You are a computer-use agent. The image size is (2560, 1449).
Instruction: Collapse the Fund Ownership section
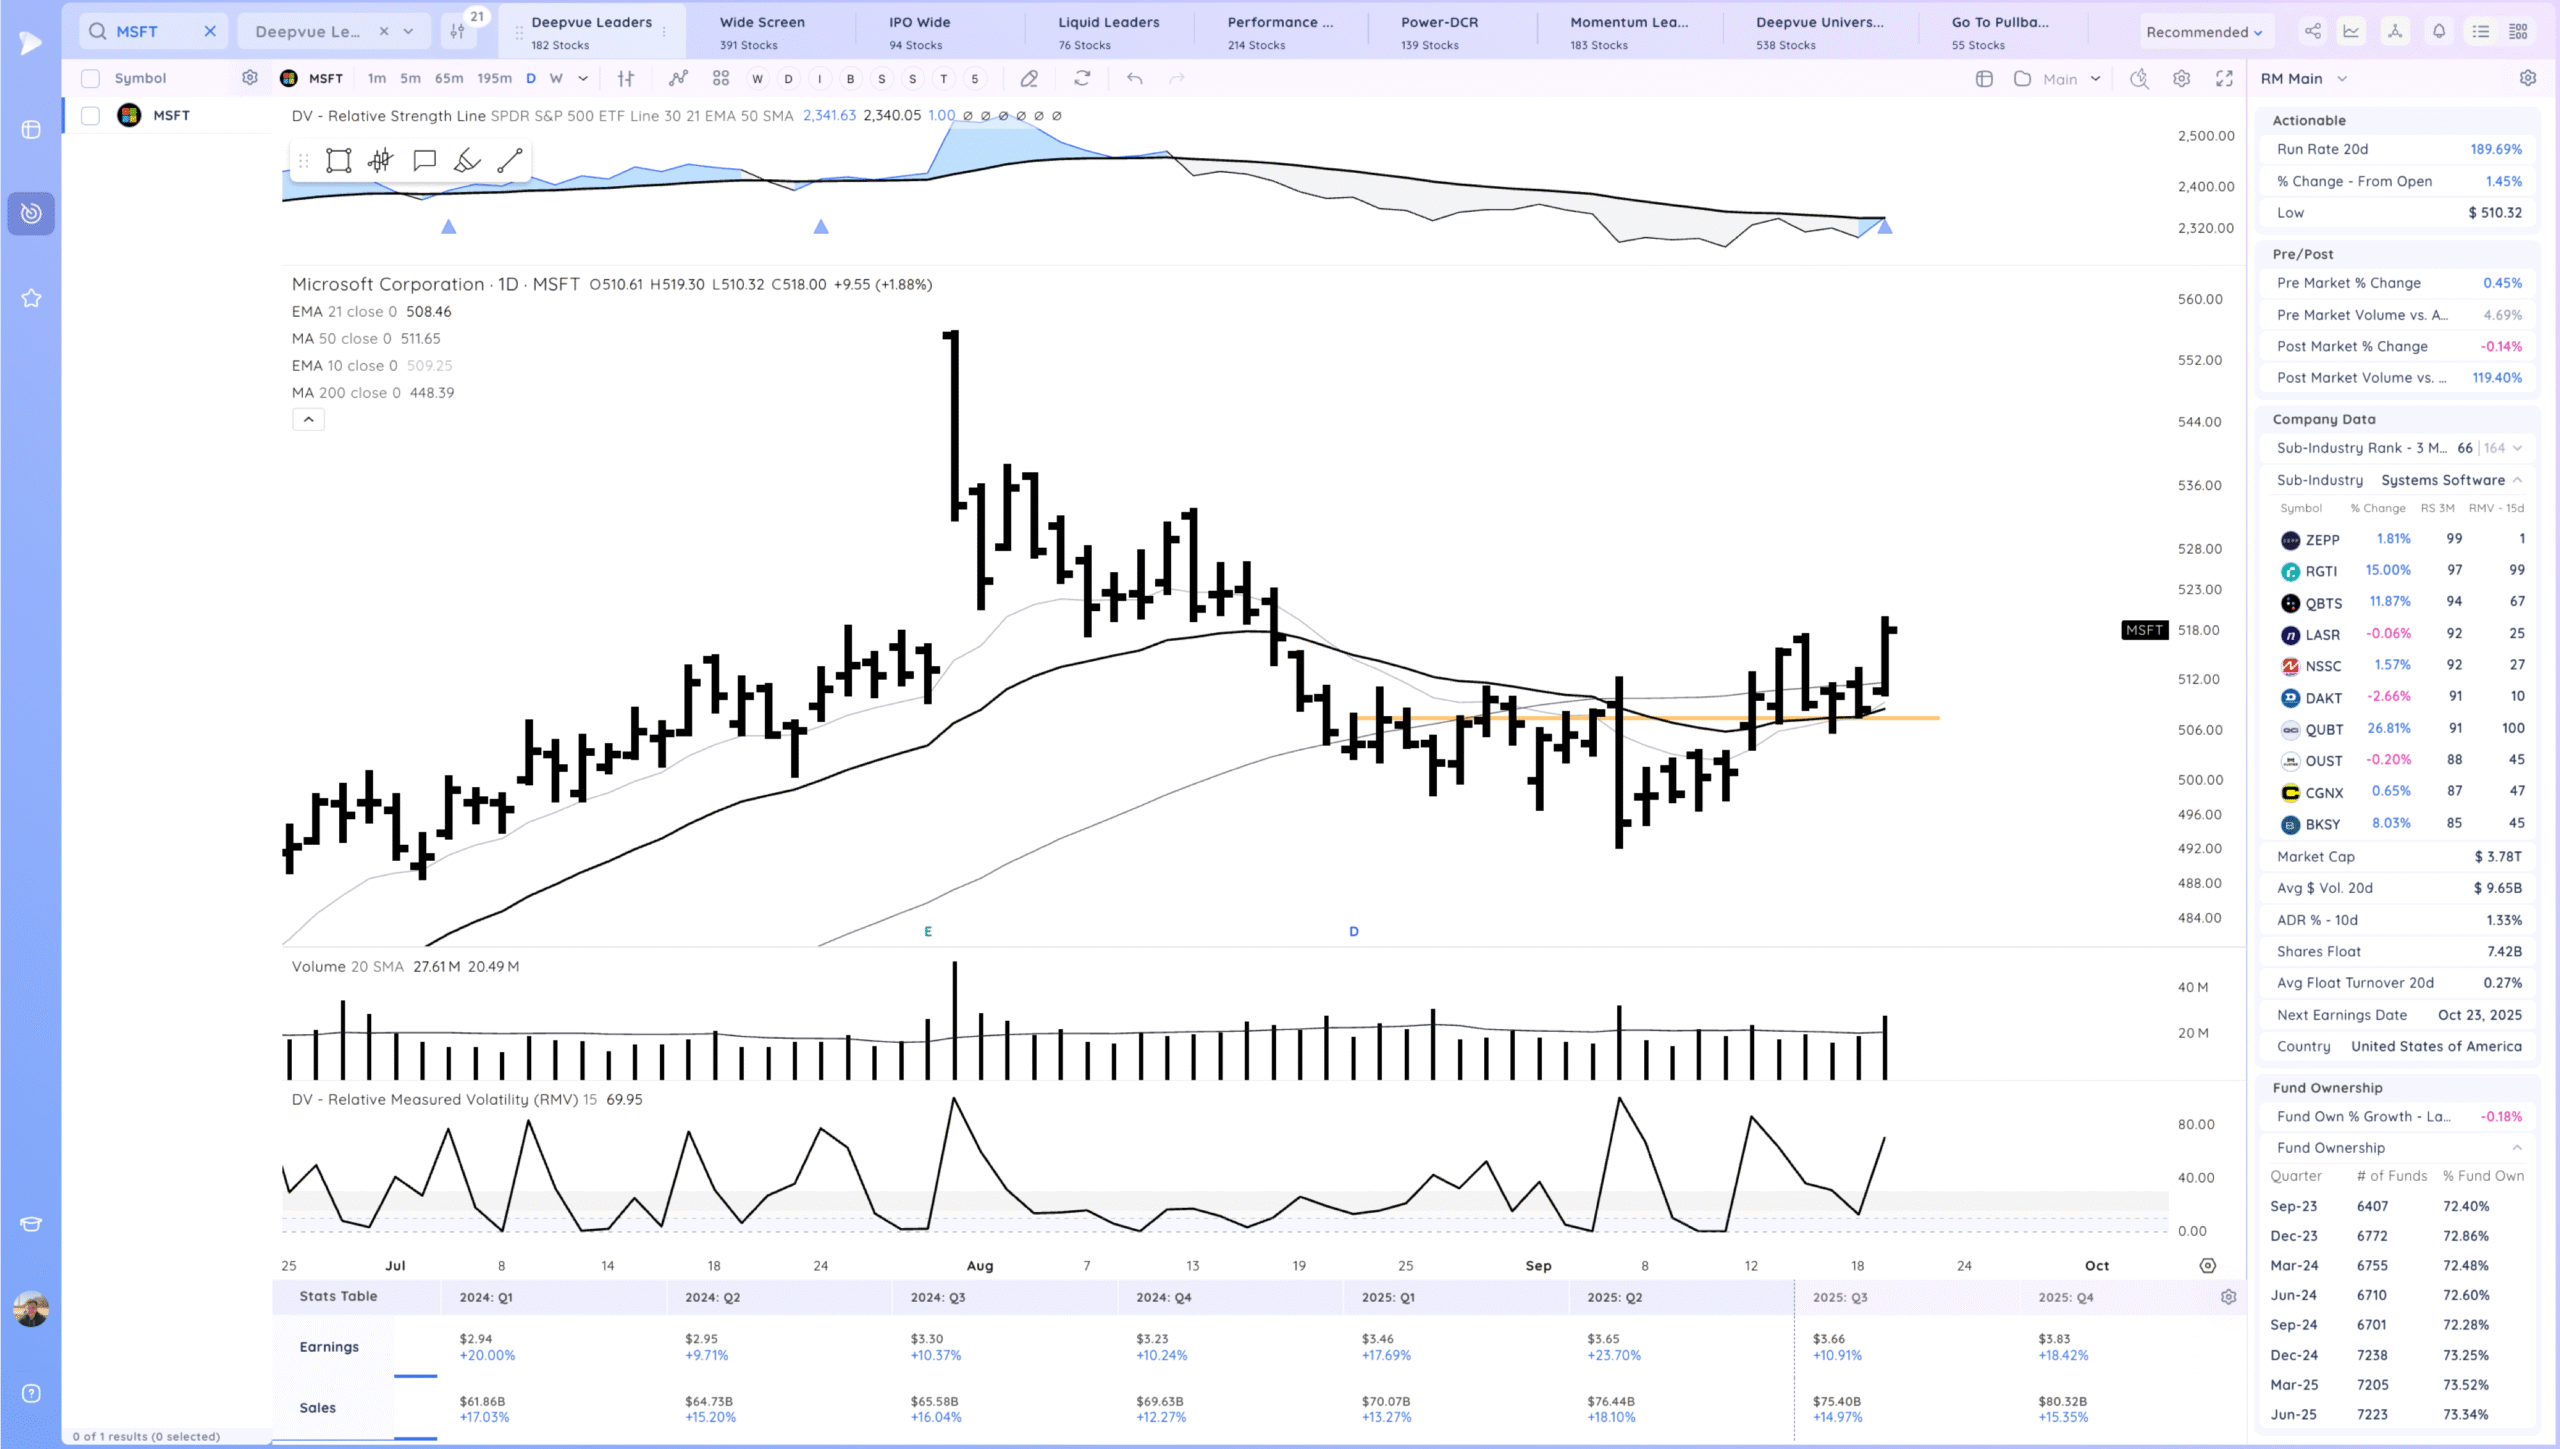2517,1147
